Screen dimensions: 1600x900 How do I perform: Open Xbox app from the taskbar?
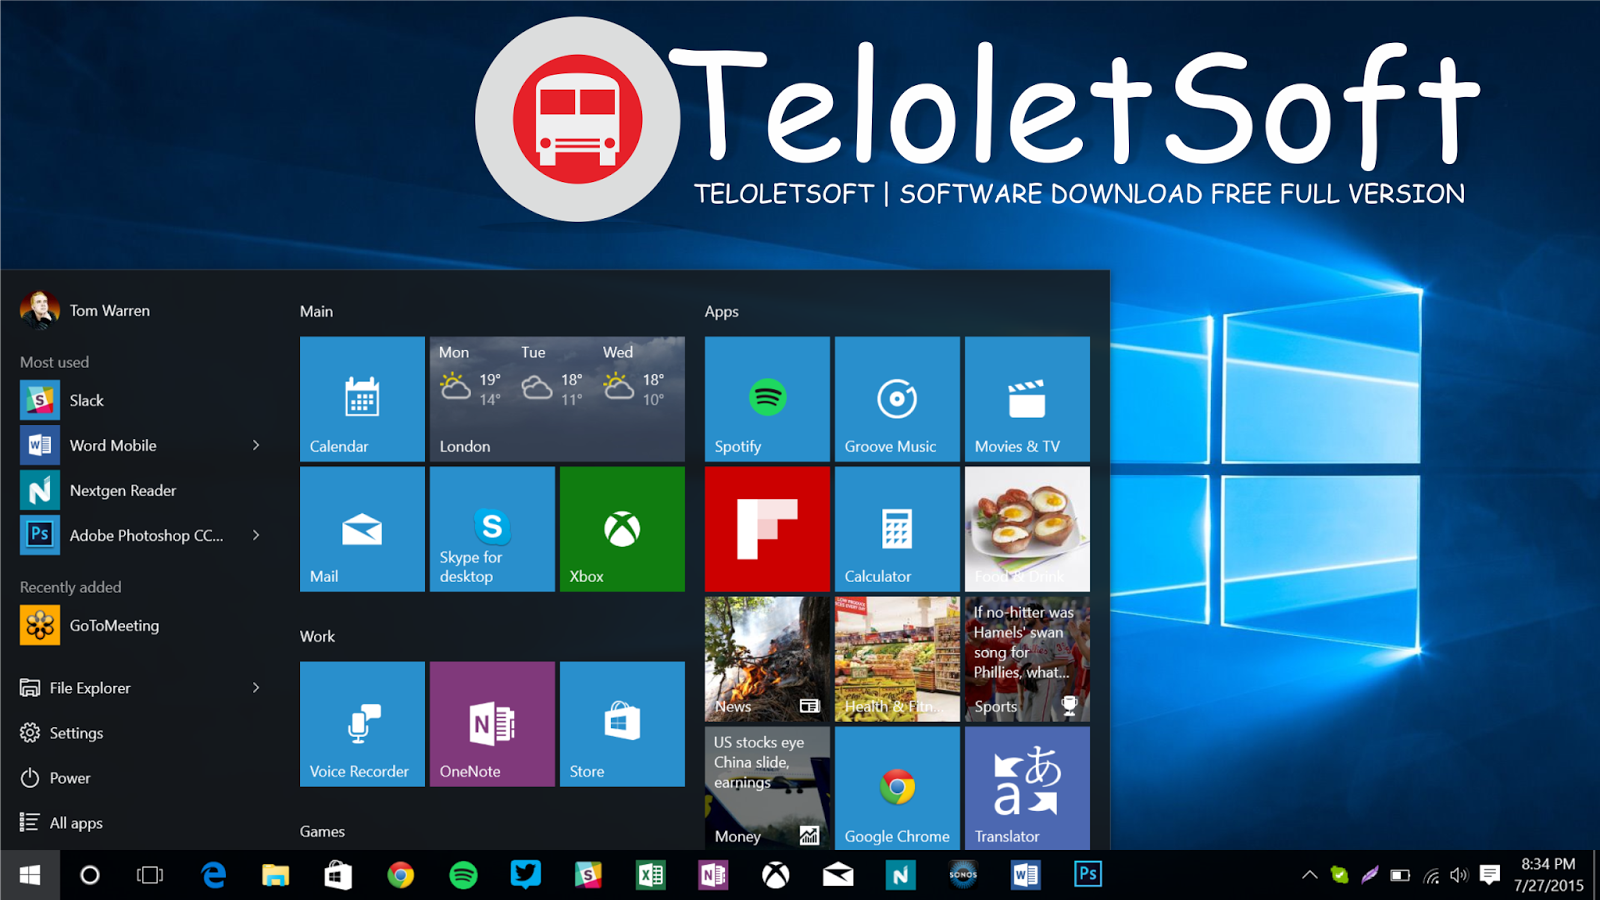776,875
